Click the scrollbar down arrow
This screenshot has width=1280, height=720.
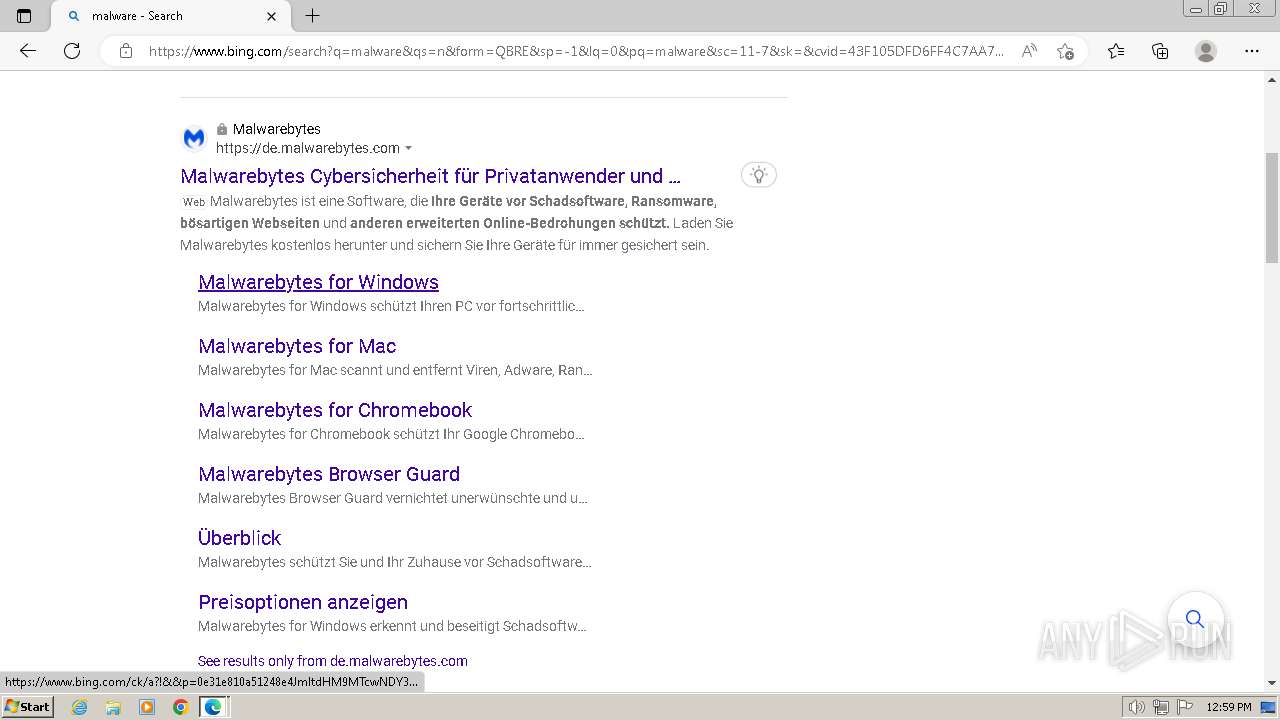click(1272, 683)
